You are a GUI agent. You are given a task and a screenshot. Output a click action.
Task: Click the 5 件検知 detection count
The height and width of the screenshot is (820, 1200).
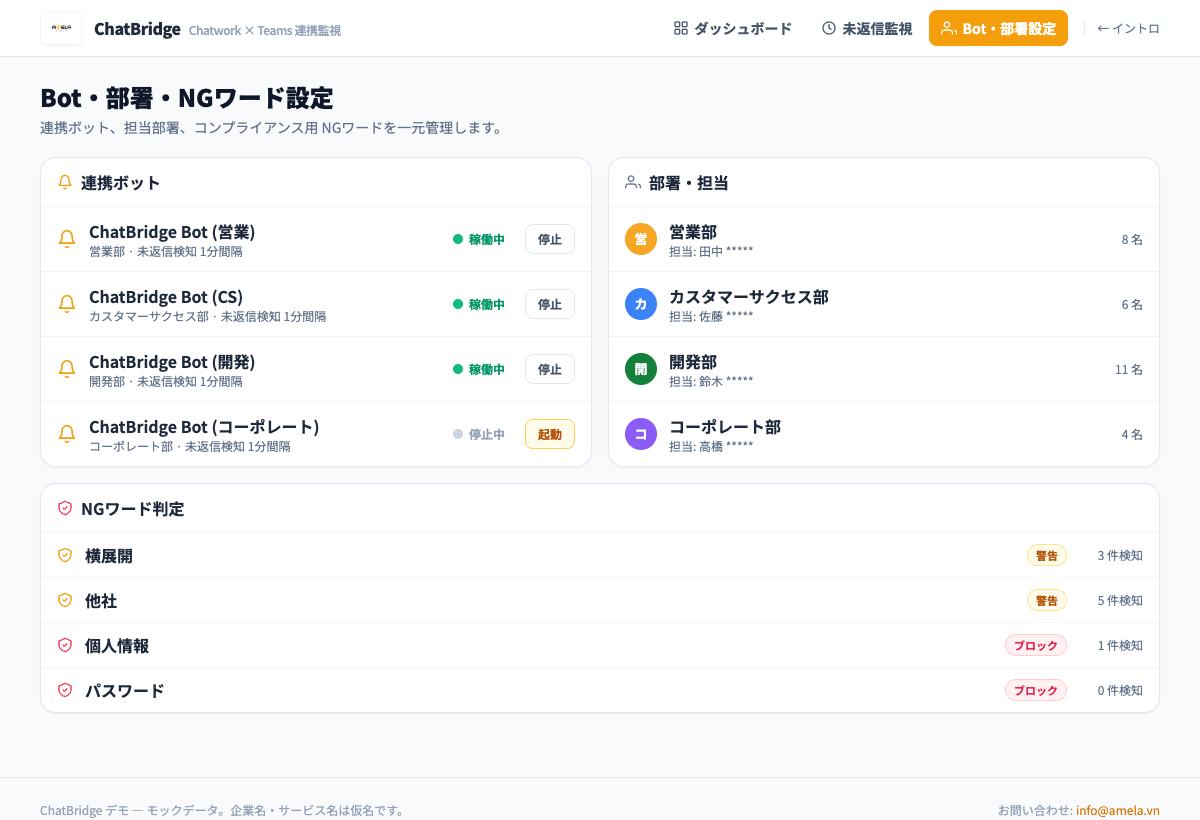[x=1120, y=600]
